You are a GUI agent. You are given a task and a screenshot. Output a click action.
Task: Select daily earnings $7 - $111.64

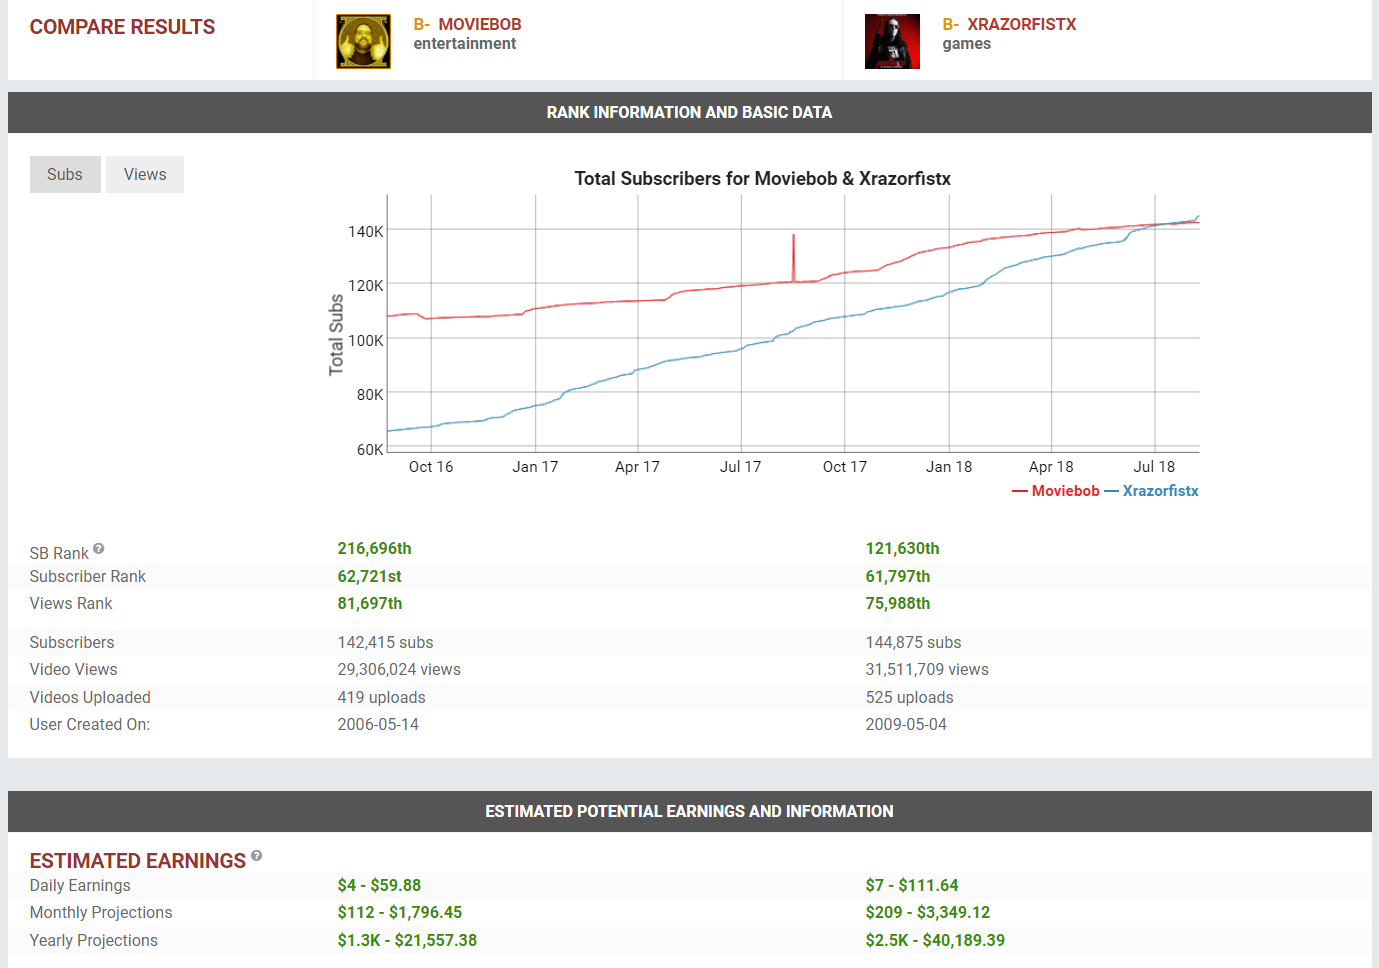tap(912, 885)
